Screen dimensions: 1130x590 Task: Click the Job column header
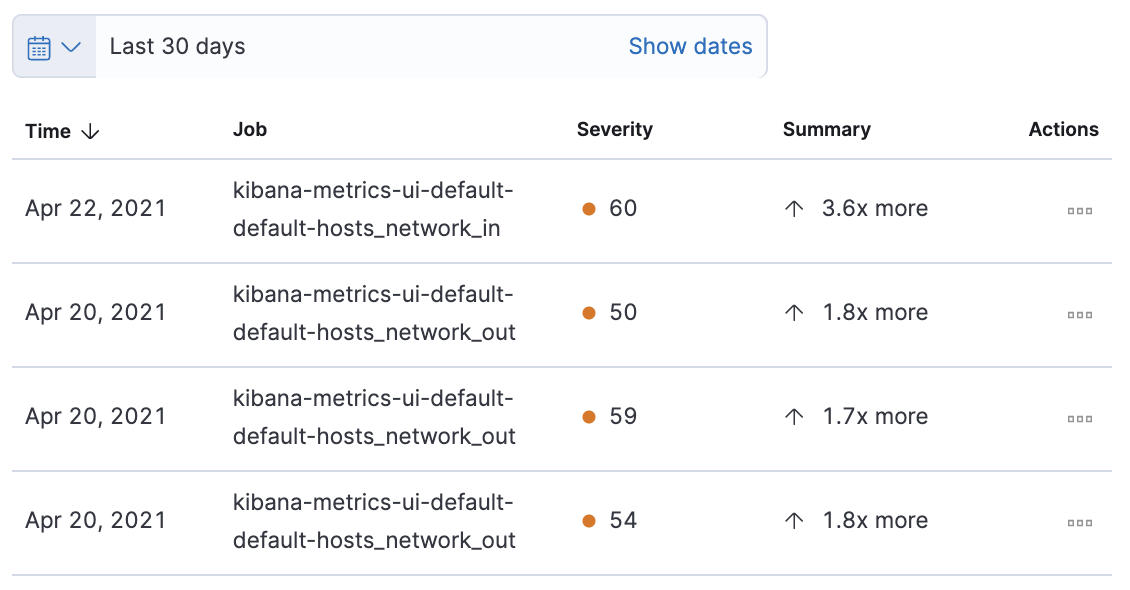click(250, 129)
